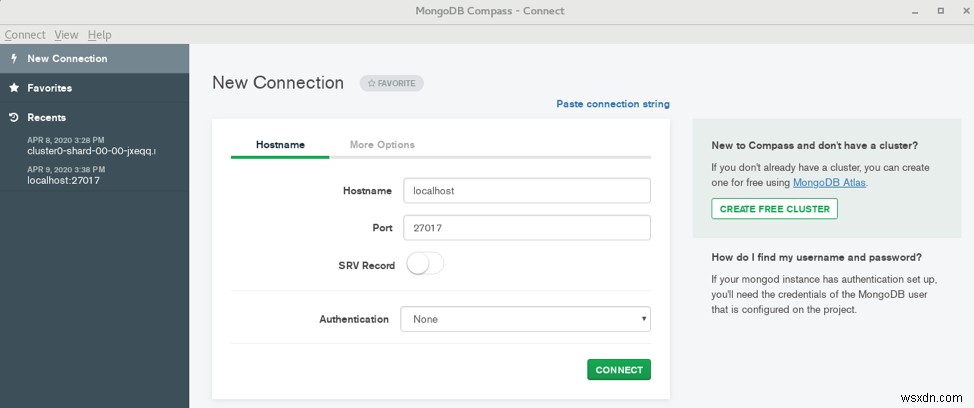Minimize the MongoDB Compass window
This screenshot has width=974, height=408.
(x=917, y=11)
